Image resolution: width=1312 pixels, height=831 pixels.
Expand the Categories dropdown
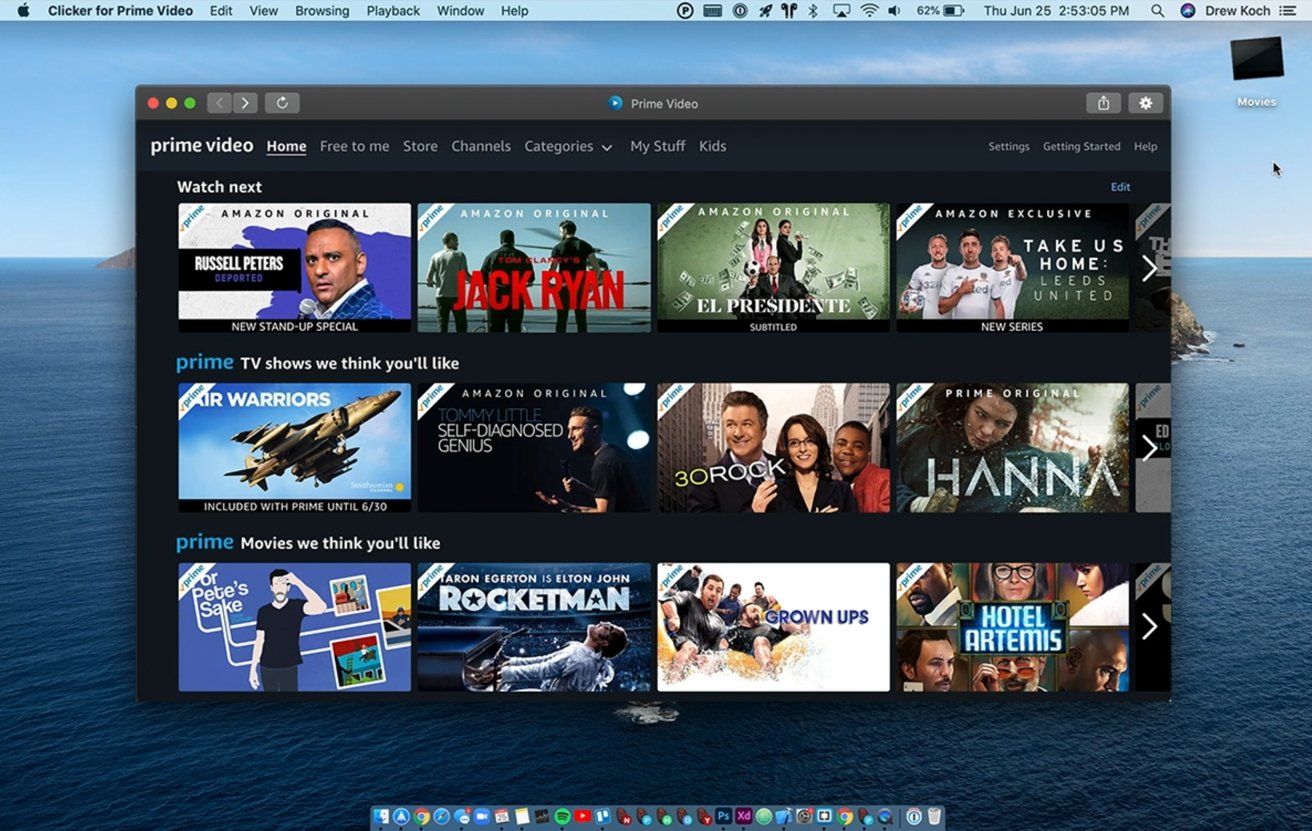[568, 146]
